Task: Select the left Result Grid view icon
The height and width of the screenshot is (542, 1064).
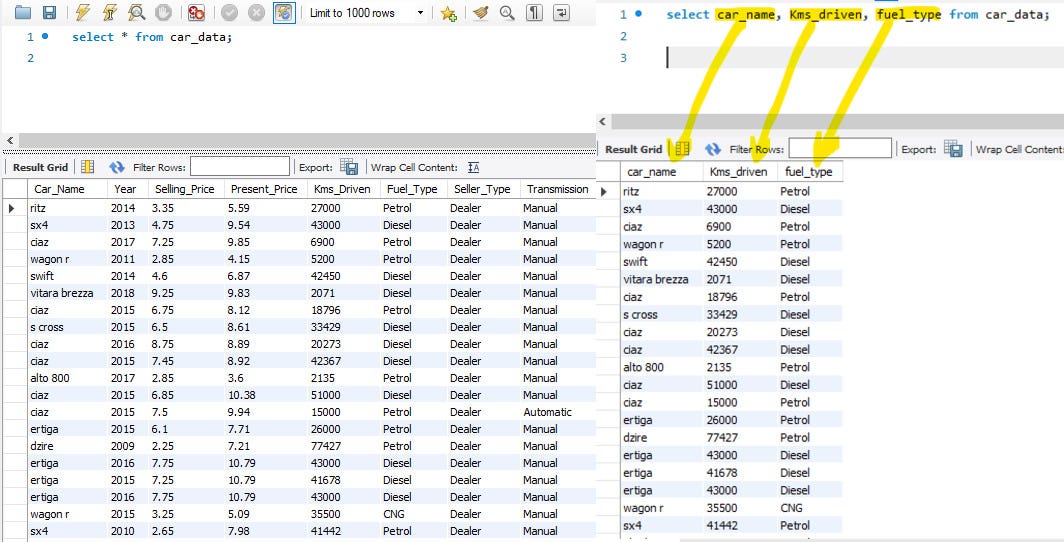Action: pos(88,167)
